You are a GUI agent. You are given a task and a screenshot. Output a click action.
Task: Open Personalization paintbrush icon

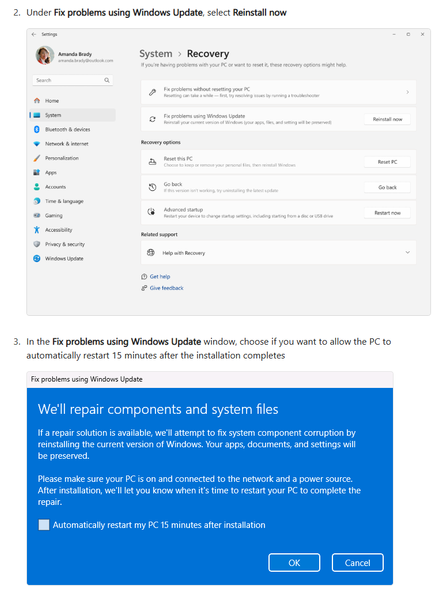pyautogui.click(x=37, y=158)
